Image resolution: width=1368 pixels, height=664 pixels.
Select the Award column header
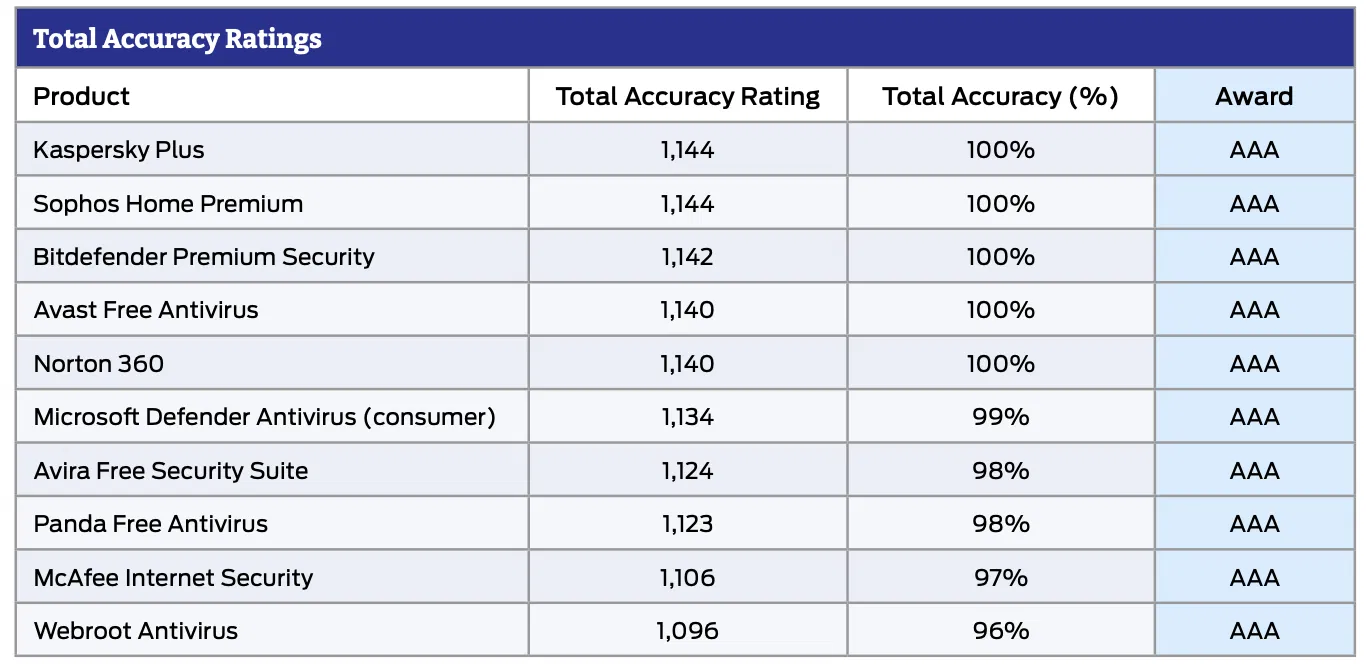1254,96
